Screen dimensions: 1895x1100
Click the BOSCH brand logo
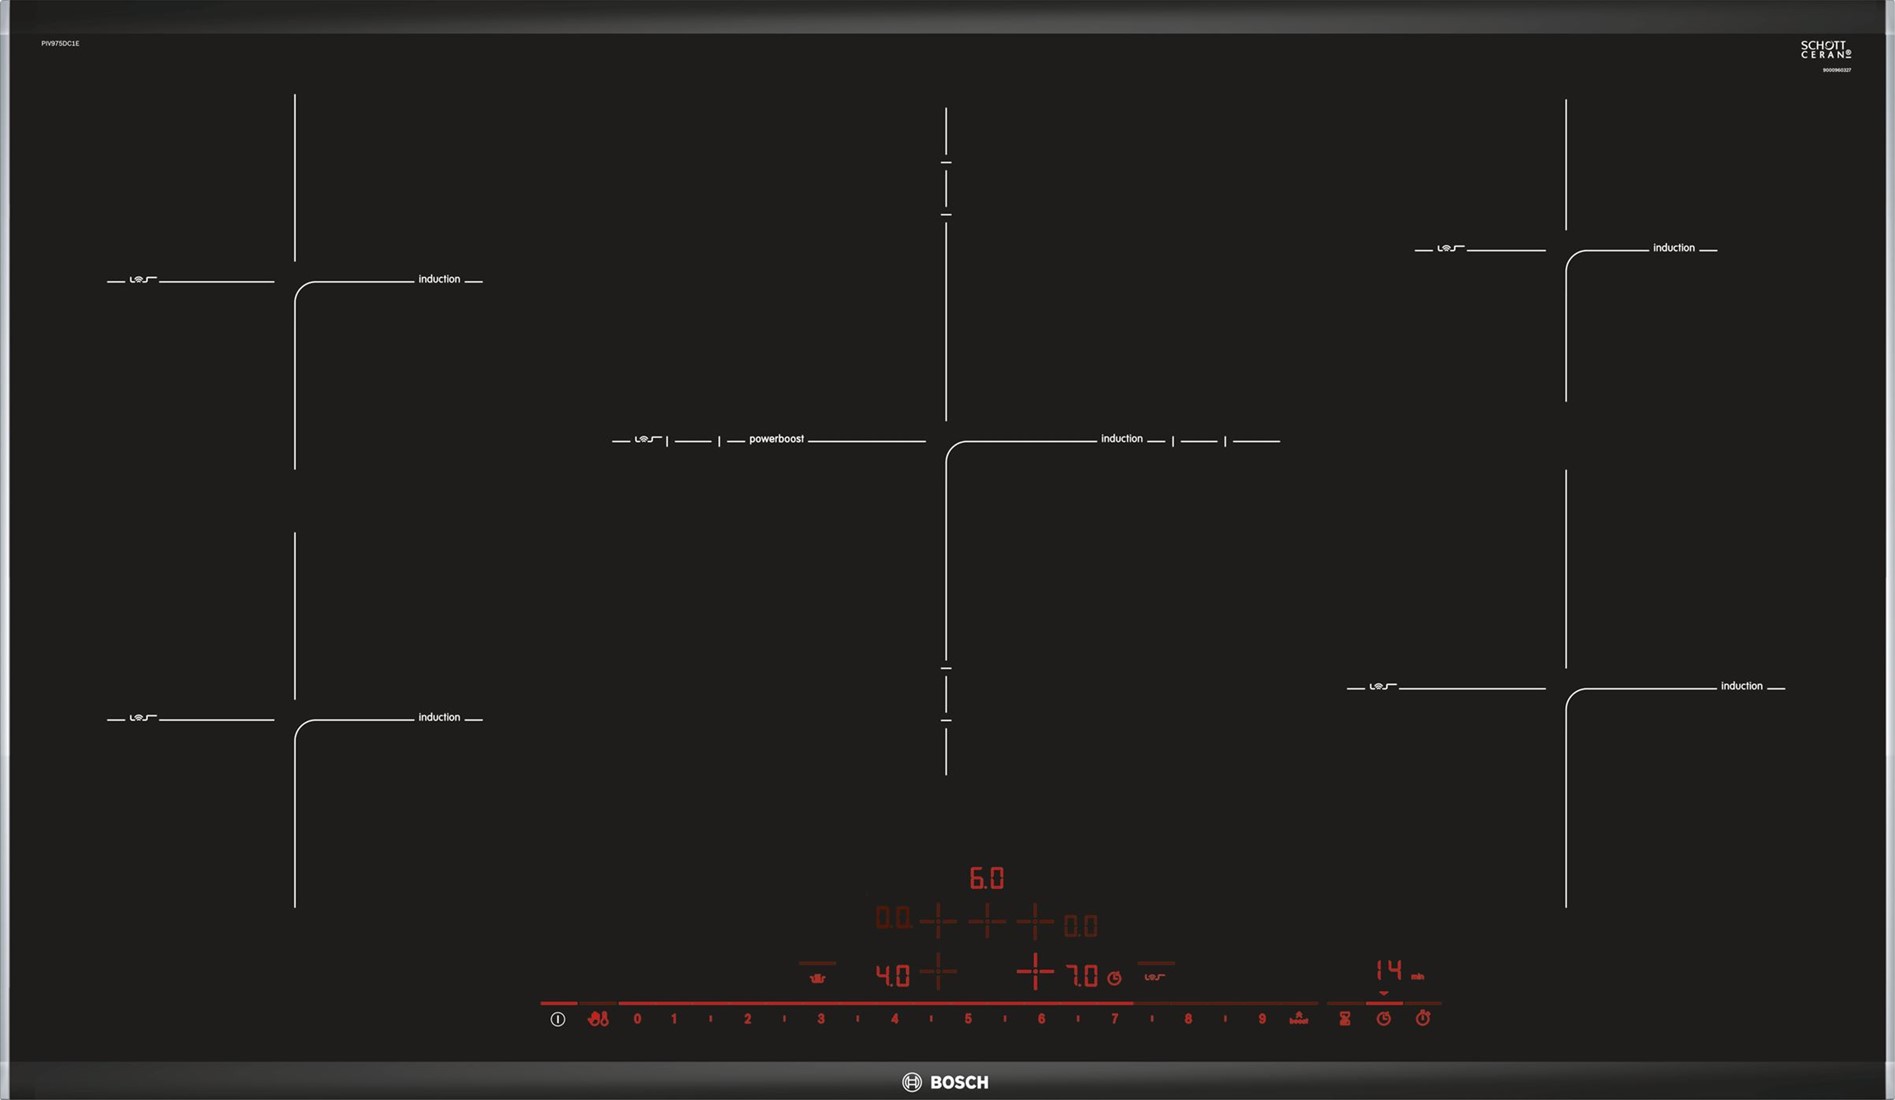(x=946, y=1082)
